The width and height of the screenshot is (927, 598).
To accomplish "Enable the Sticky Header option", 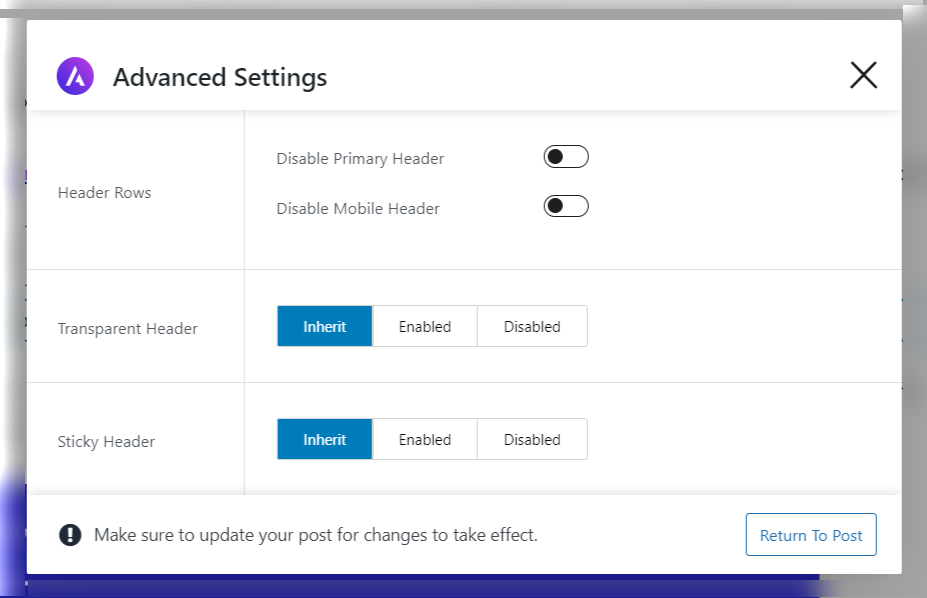I will (424, 439).
